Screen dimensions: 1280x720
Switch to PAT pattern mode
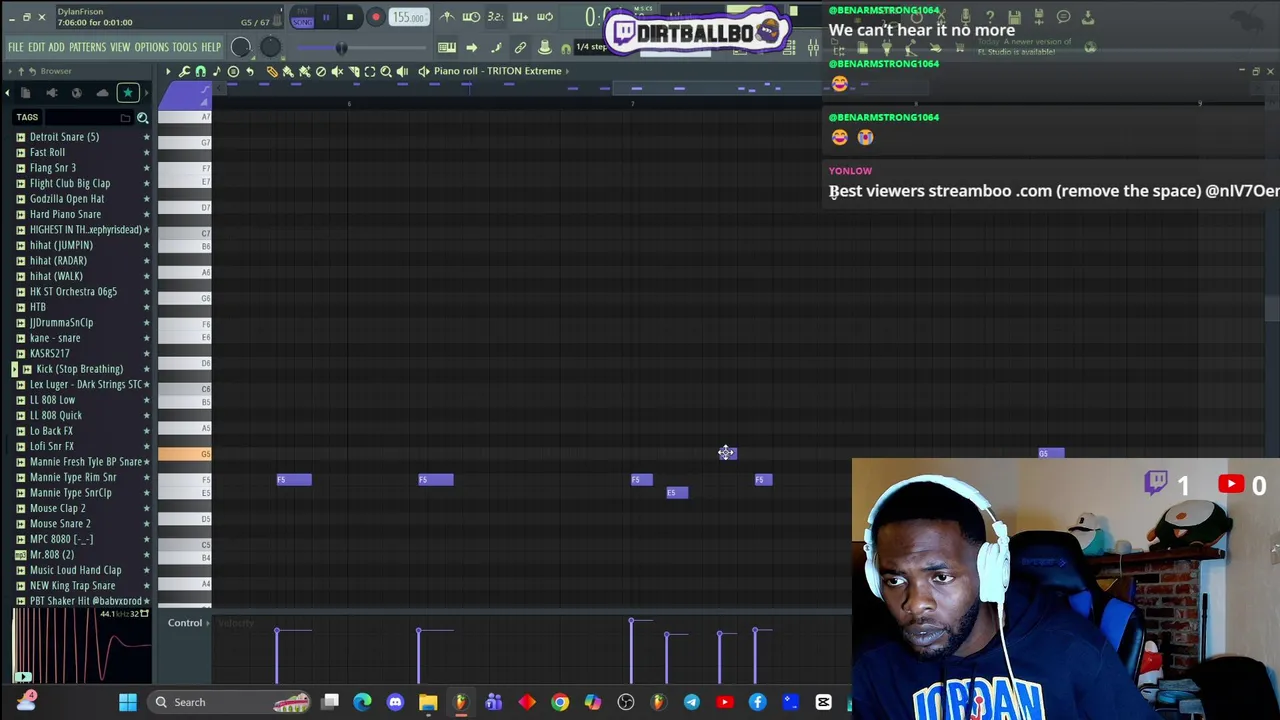coord(302,11)
